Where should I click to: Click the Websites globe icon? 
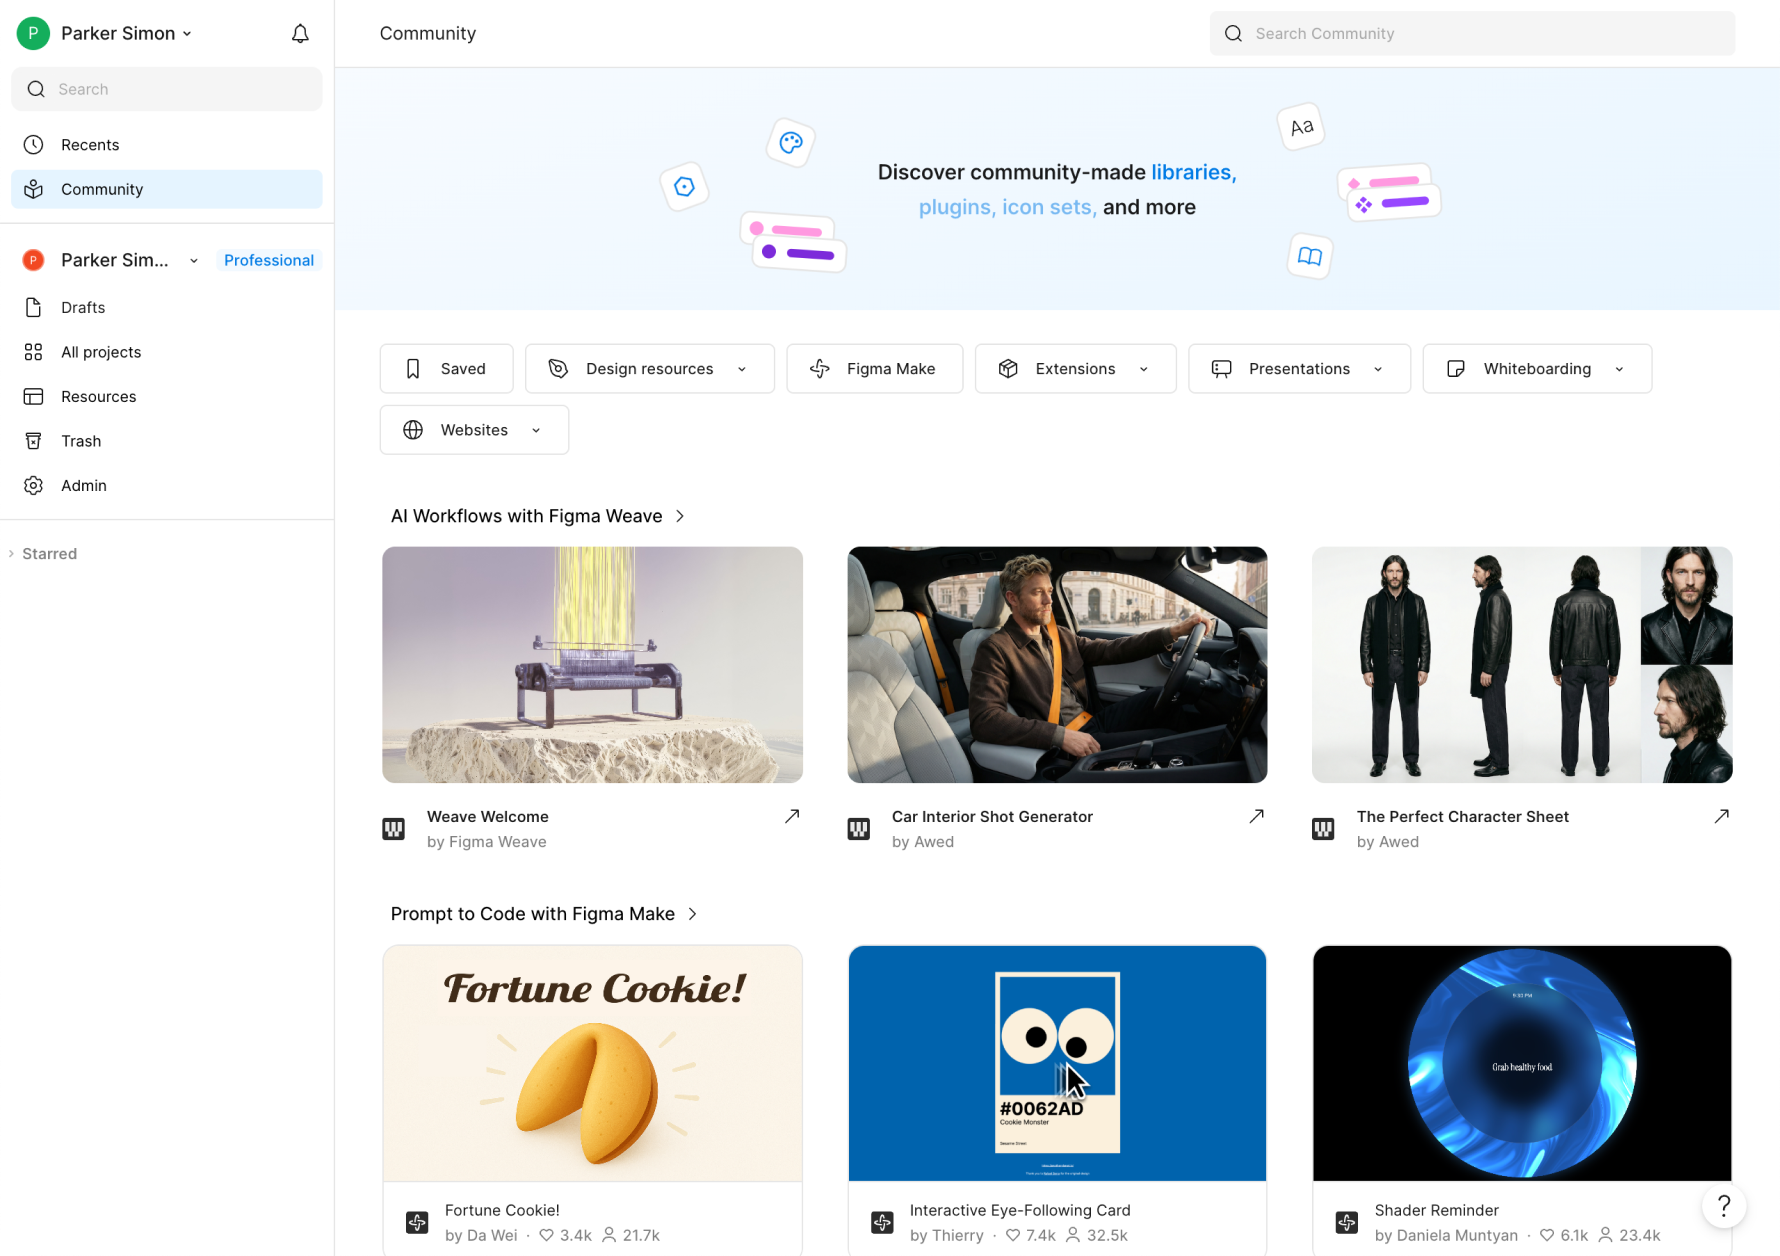pos(413,430)
